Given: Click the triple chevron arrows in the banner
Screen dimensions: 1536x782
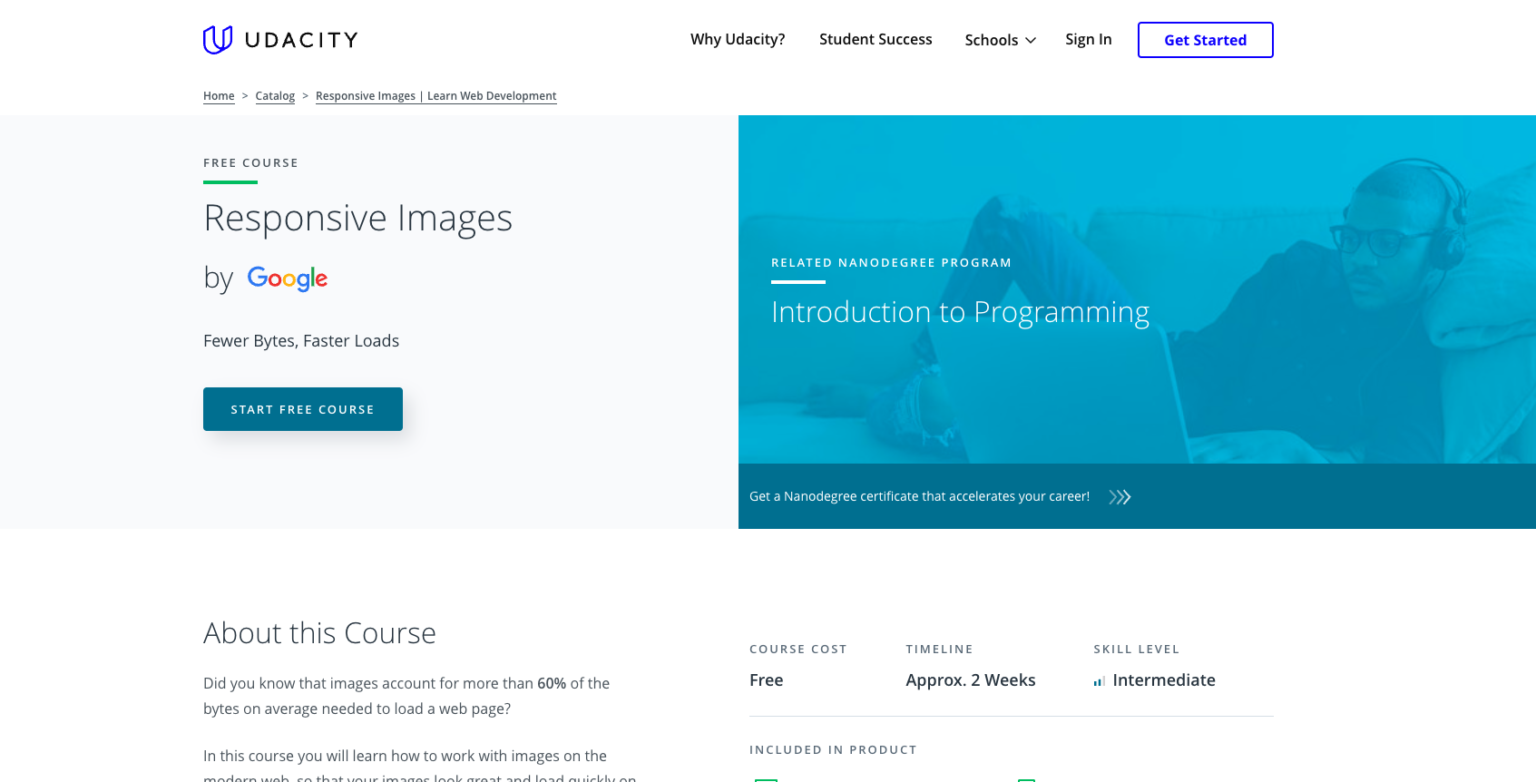Looking at the screenshot, I should pos(1120,496).
